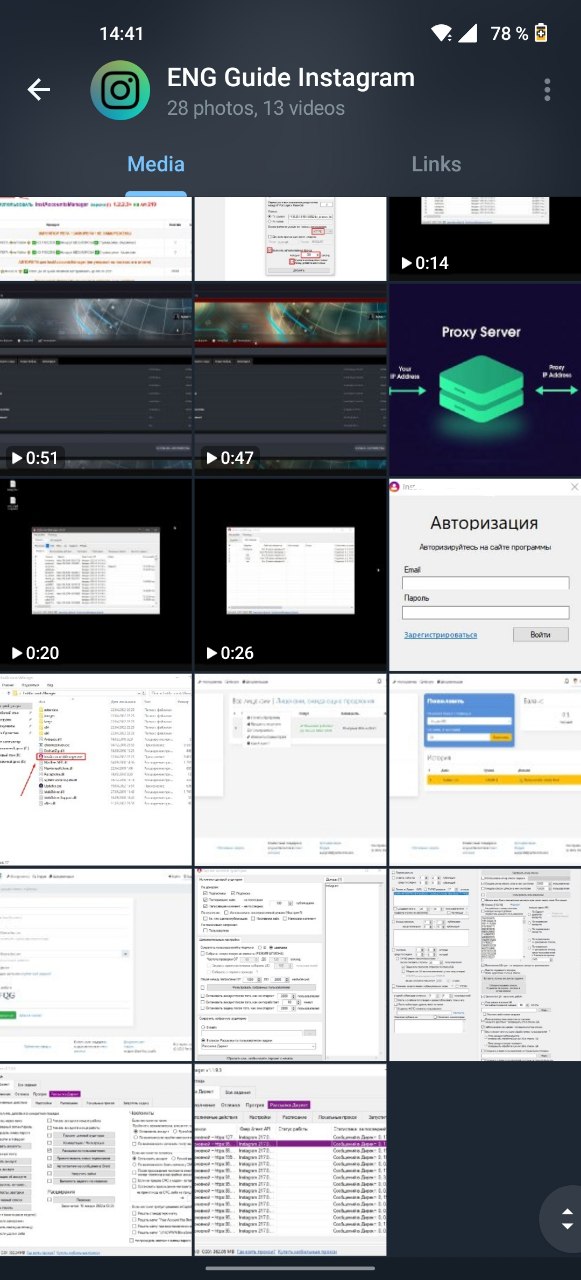Tap the ENG Guide Instagram title
This screenshot has height=1280, width=581.
pos(290,77)
